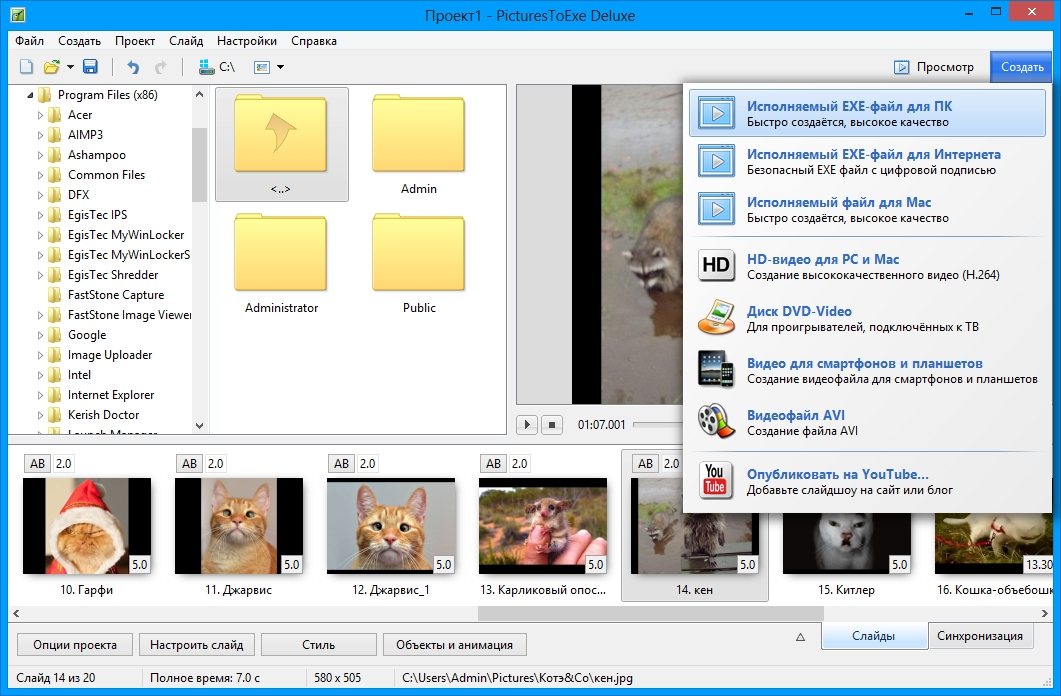The image size is (1061, 696).
Task: Expand the Common Files folder node
Action: (x=40, y=175)
